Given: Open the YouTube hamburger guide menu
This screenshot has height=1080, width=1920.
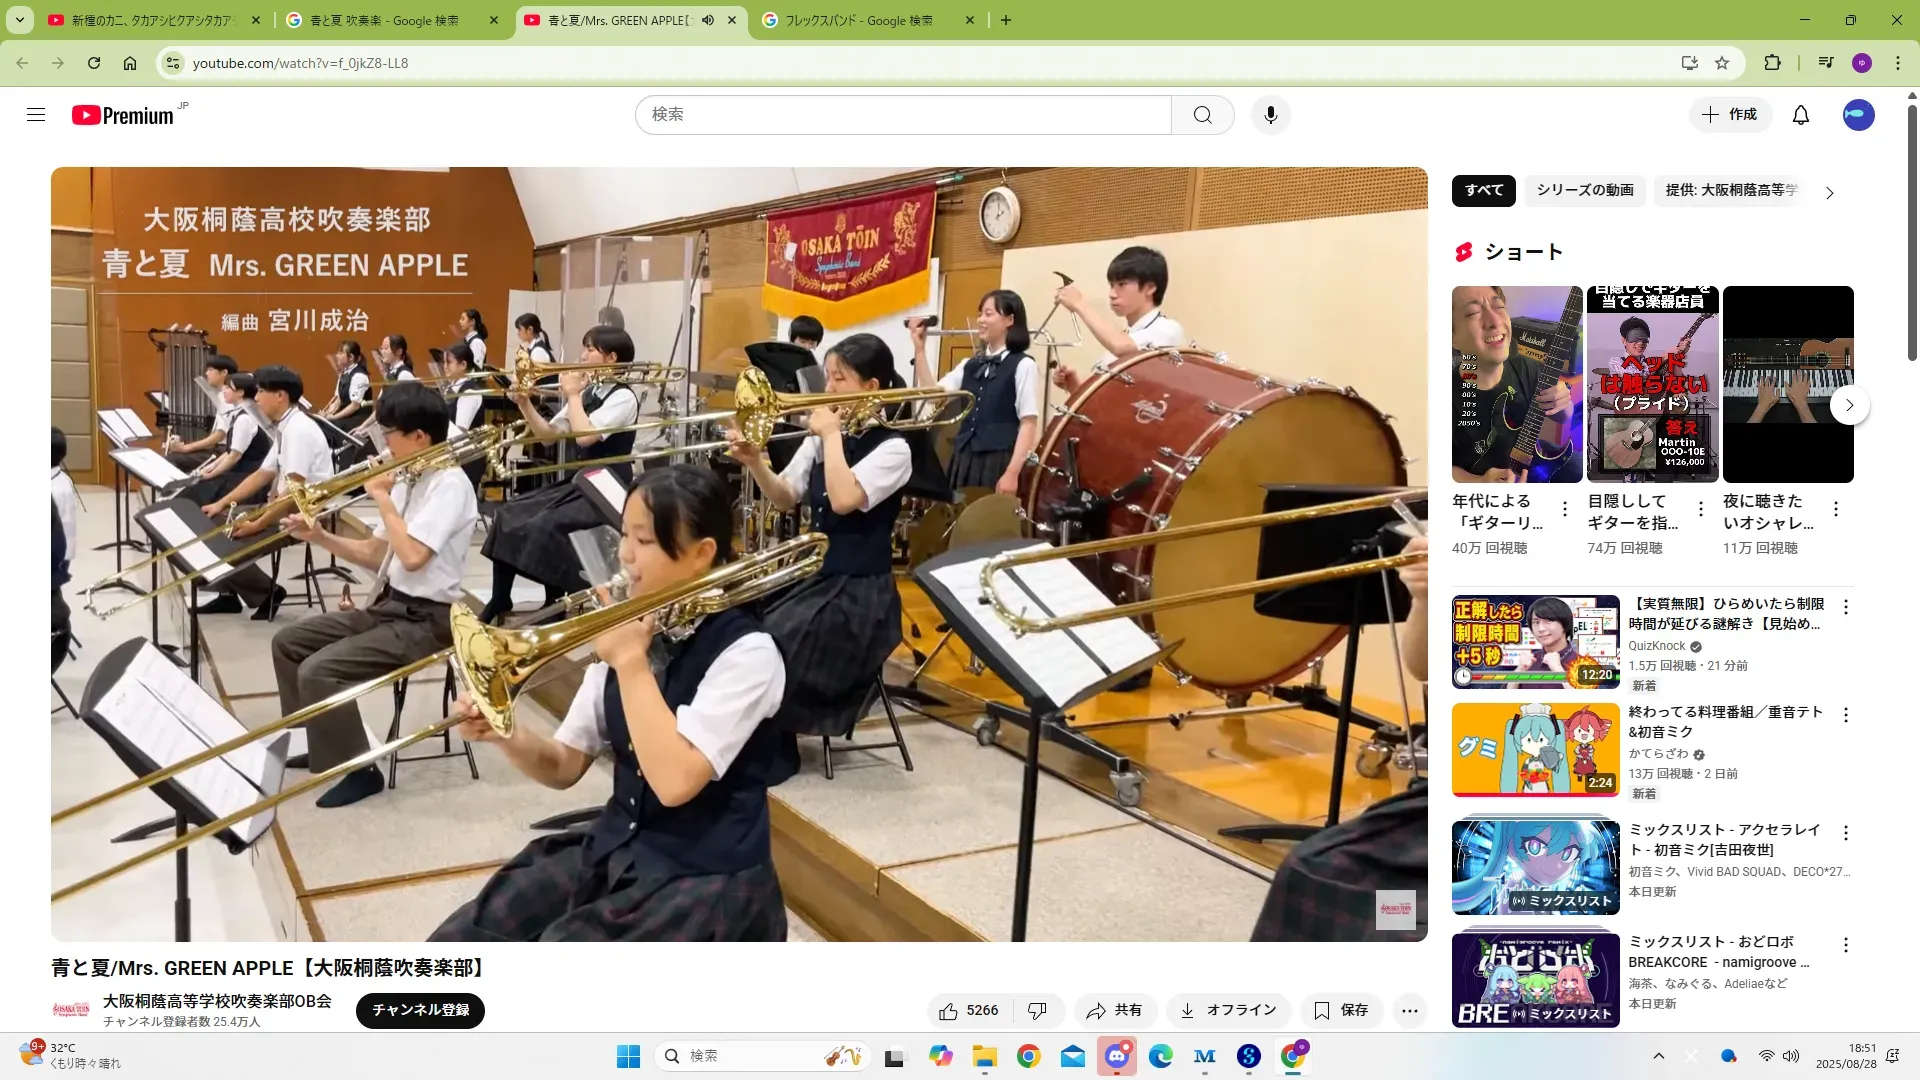Looking at the screenshot, I should (x=36, y=115).
